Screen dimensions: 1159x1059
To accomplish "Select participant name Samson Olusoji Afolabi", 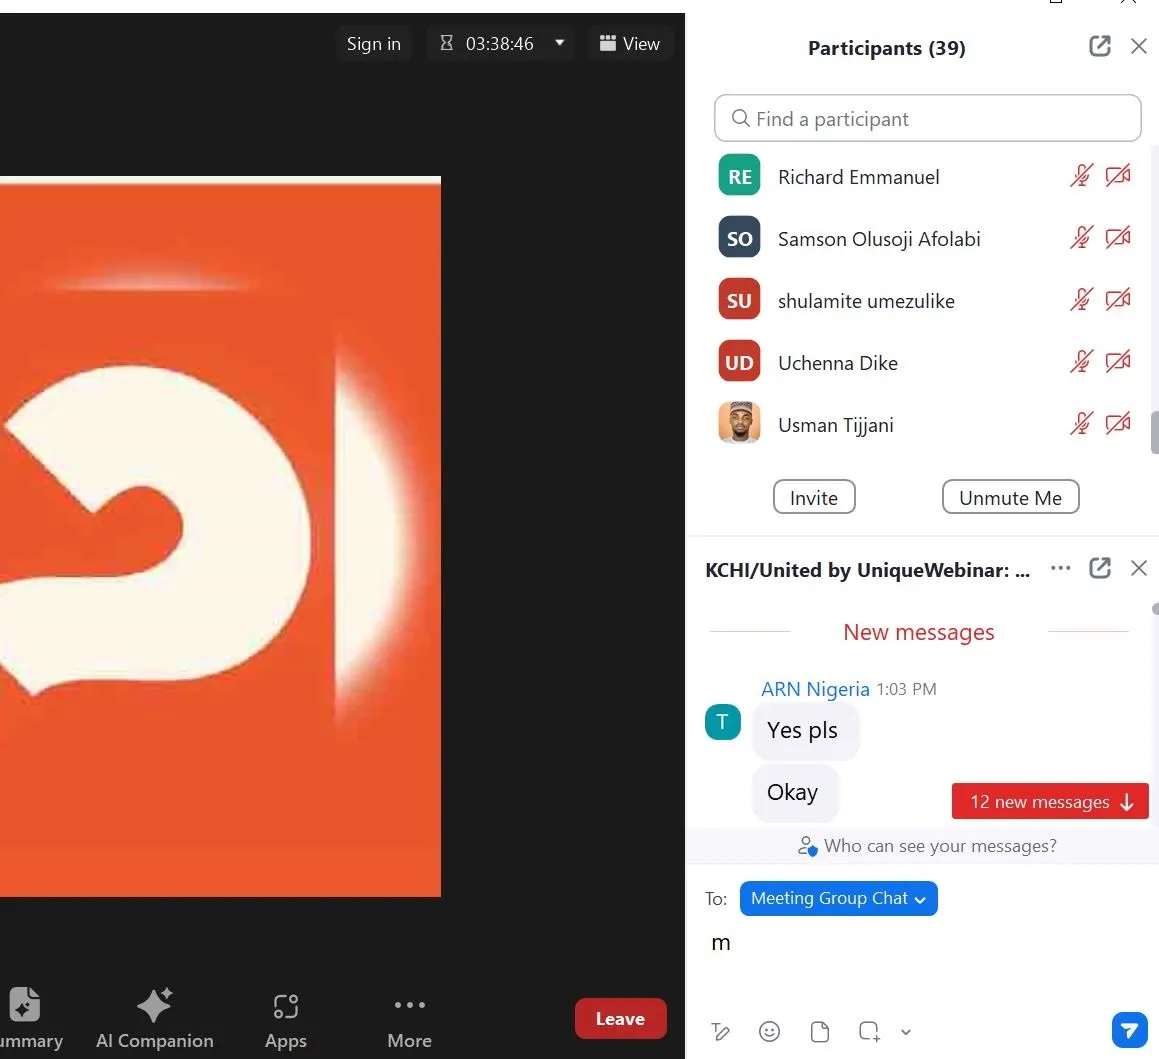I will tap(879, 239).
